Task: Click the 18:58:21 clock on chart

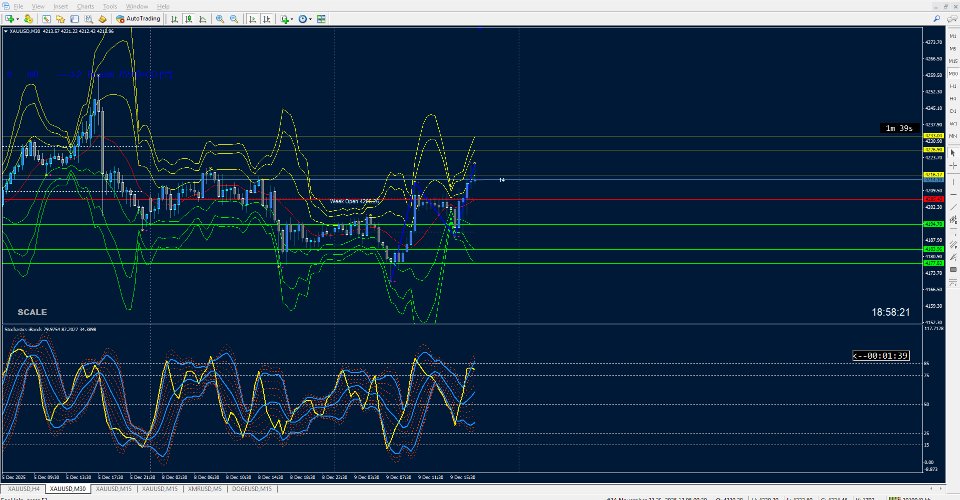Action: [x=890, y=312]
